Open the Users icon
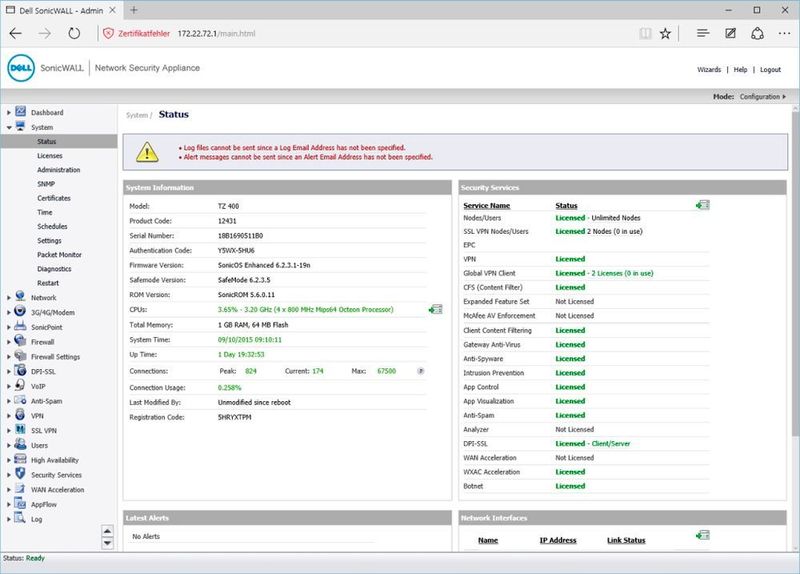 click(x=20, y=444)
